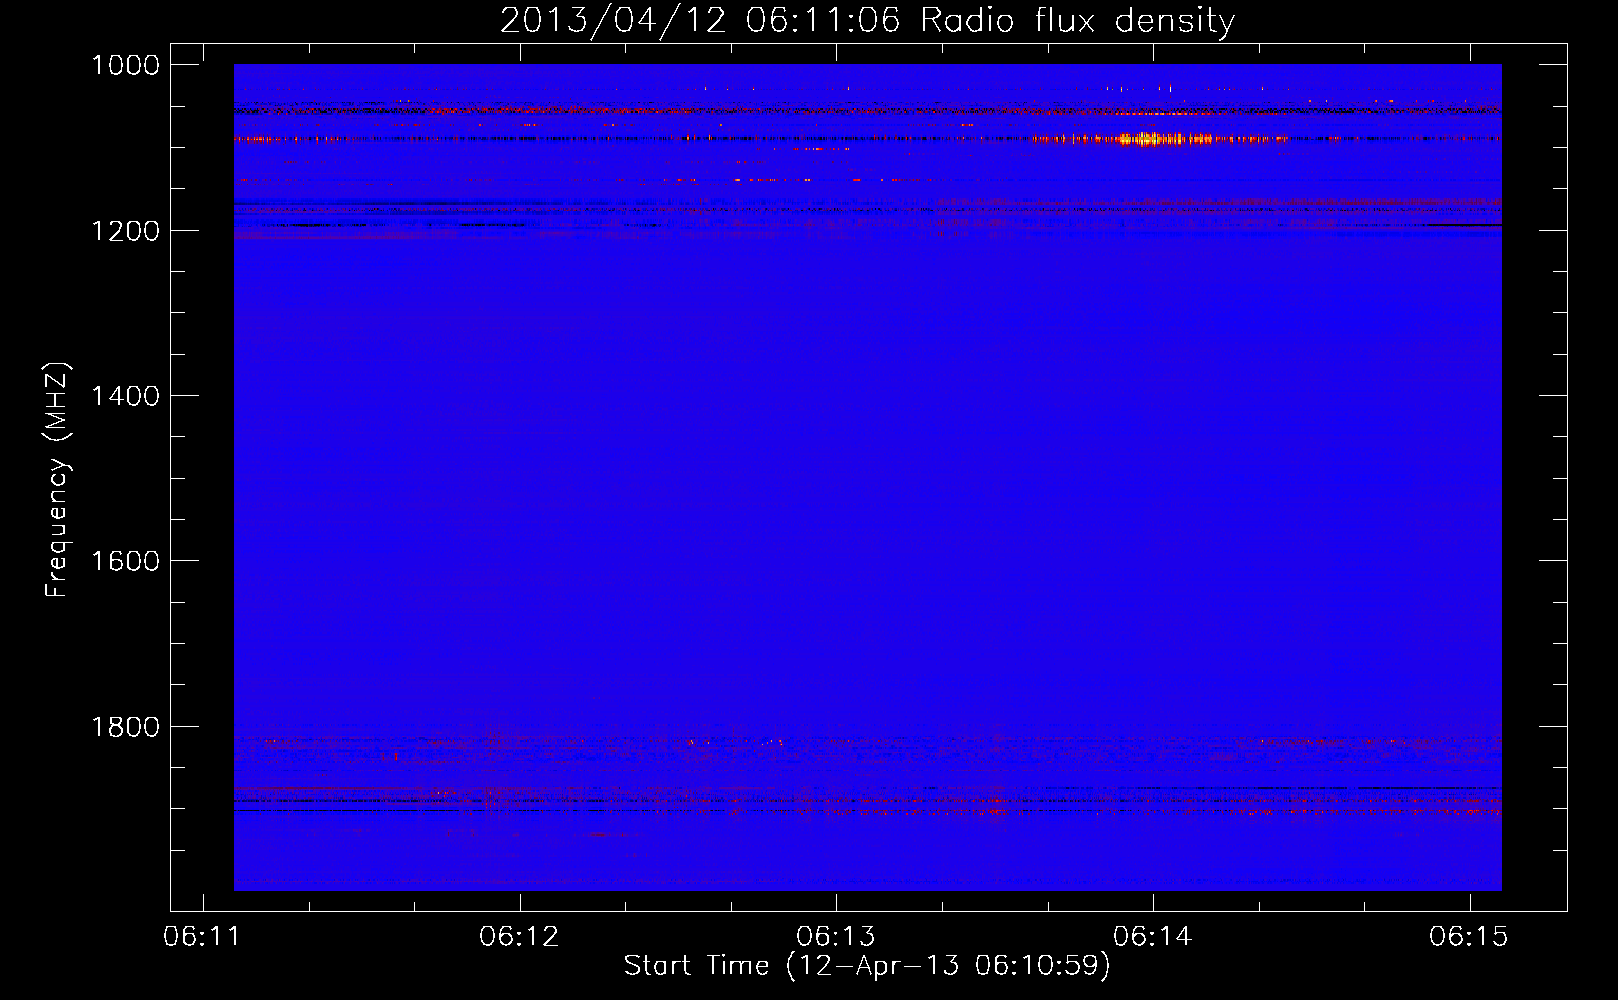This screenshot has width=1618, height=1000.
Task: Click the 06:14 time tick label
Action: pyautogui.click(x=1153, y=936)
